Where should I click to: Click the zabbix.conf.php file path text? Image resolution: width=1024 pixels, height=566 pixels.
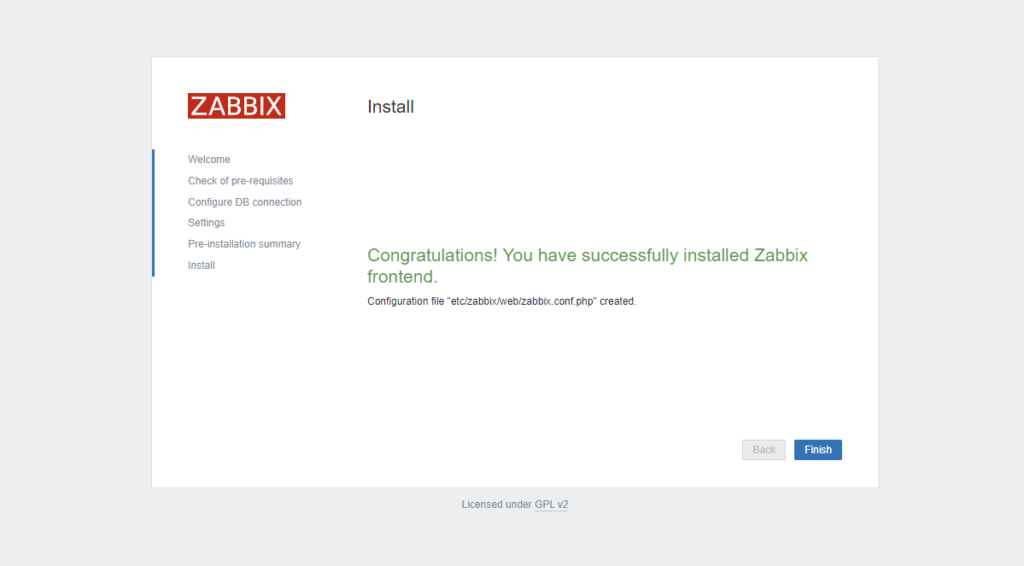[522, 302]
